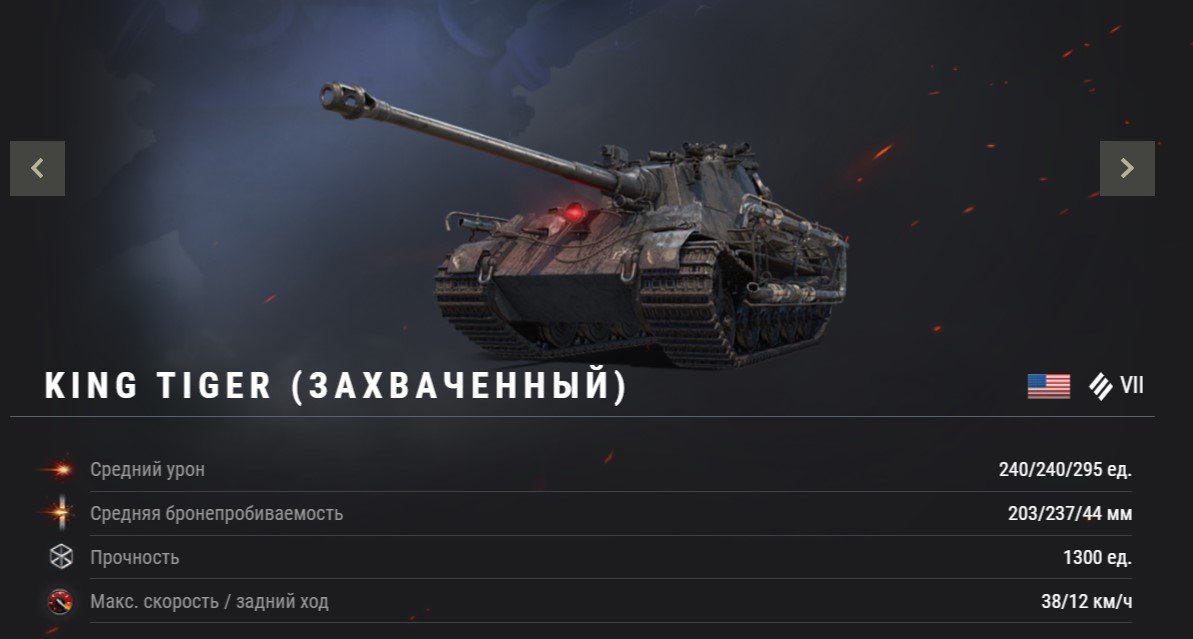Click the average damage shell icon
Viewport: 1193px width, 639px height.
click(x=59, y=470)
